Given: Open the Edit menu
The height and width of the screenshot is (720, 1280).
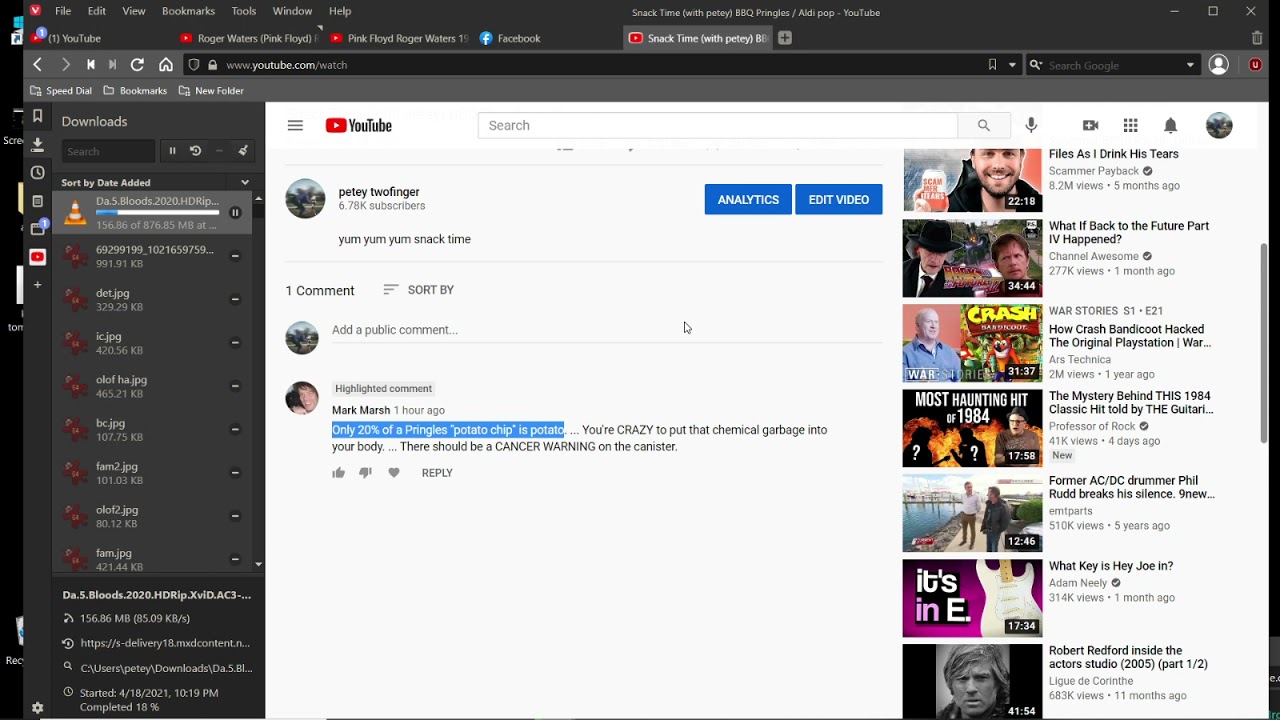Looking at the screenshot, I should point(97,11).
